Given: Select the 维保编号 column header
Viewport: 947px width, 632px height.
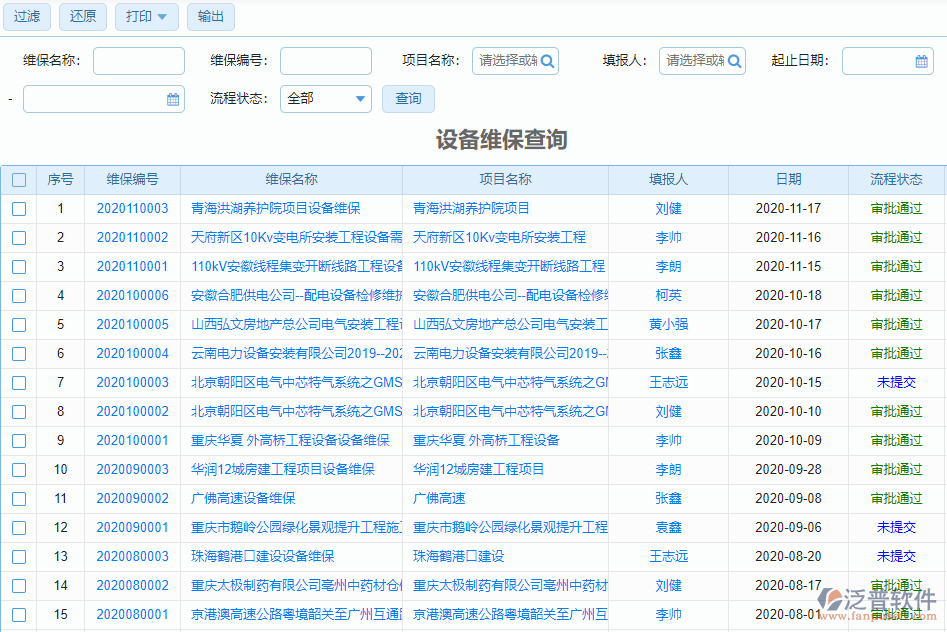Looking at the screenshot, I should pyautogui.click(x=132, y=179).
